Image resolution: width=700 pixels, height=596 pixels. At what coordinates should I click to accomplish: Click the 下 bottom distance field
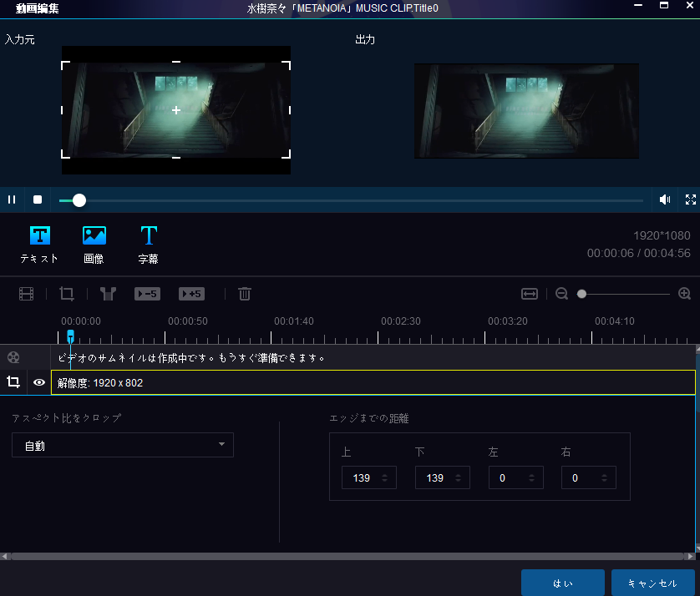tap(442, 478)
